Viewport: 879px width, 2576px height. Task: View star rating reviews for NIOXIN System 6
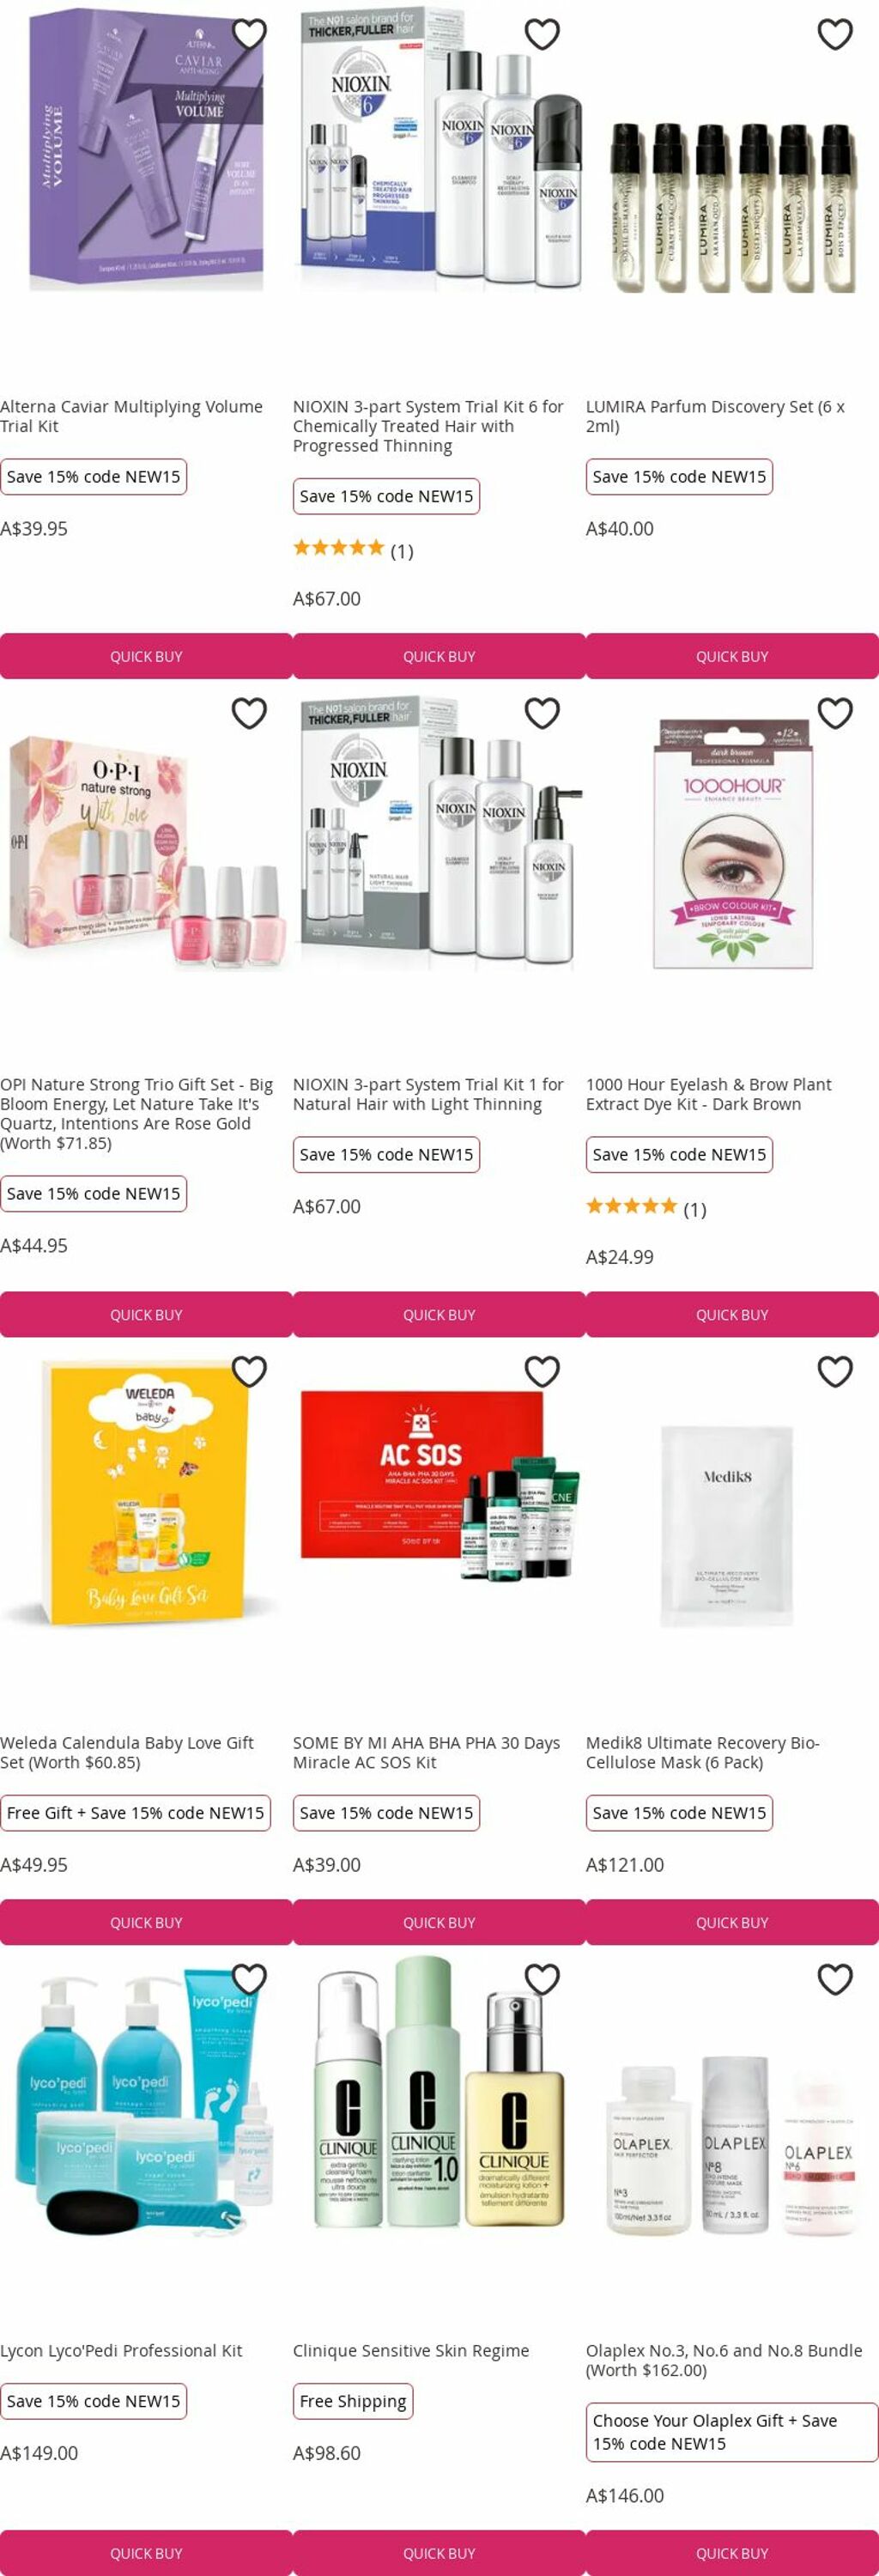coord(353,549)
